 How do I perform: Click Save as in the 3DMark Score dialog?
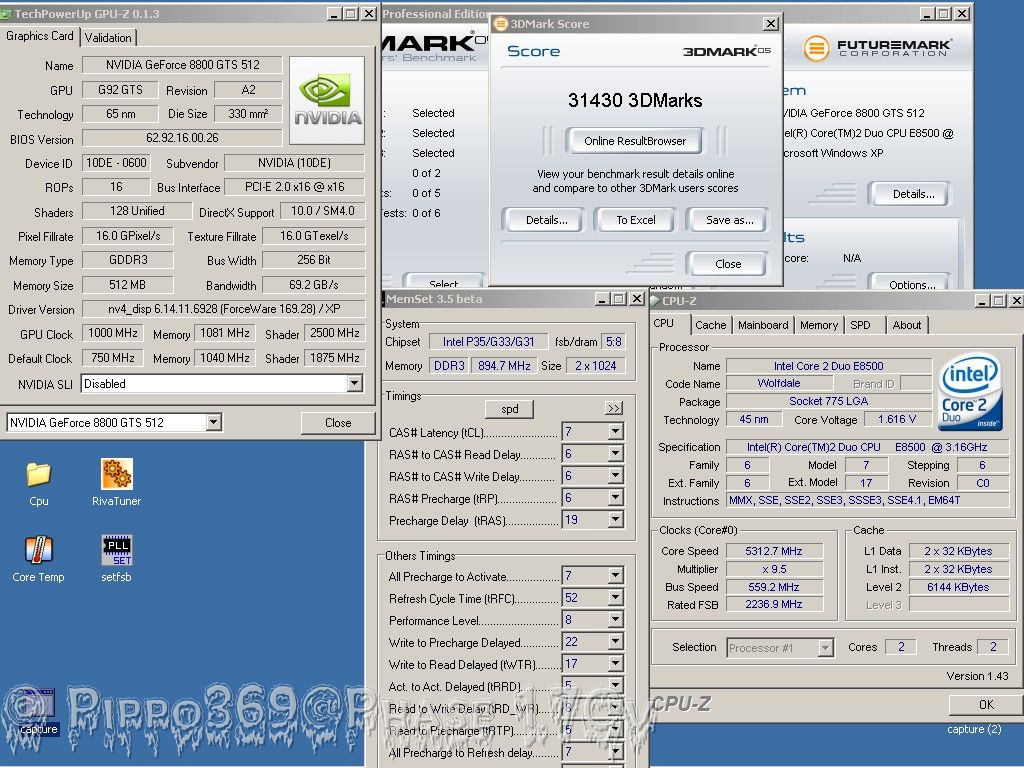[x=729, y=220]
